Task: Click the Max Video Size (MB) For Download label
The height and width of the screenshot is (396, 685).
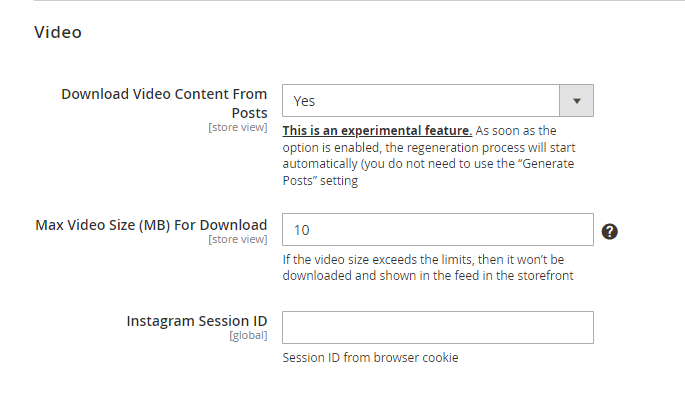Action: 151,225
